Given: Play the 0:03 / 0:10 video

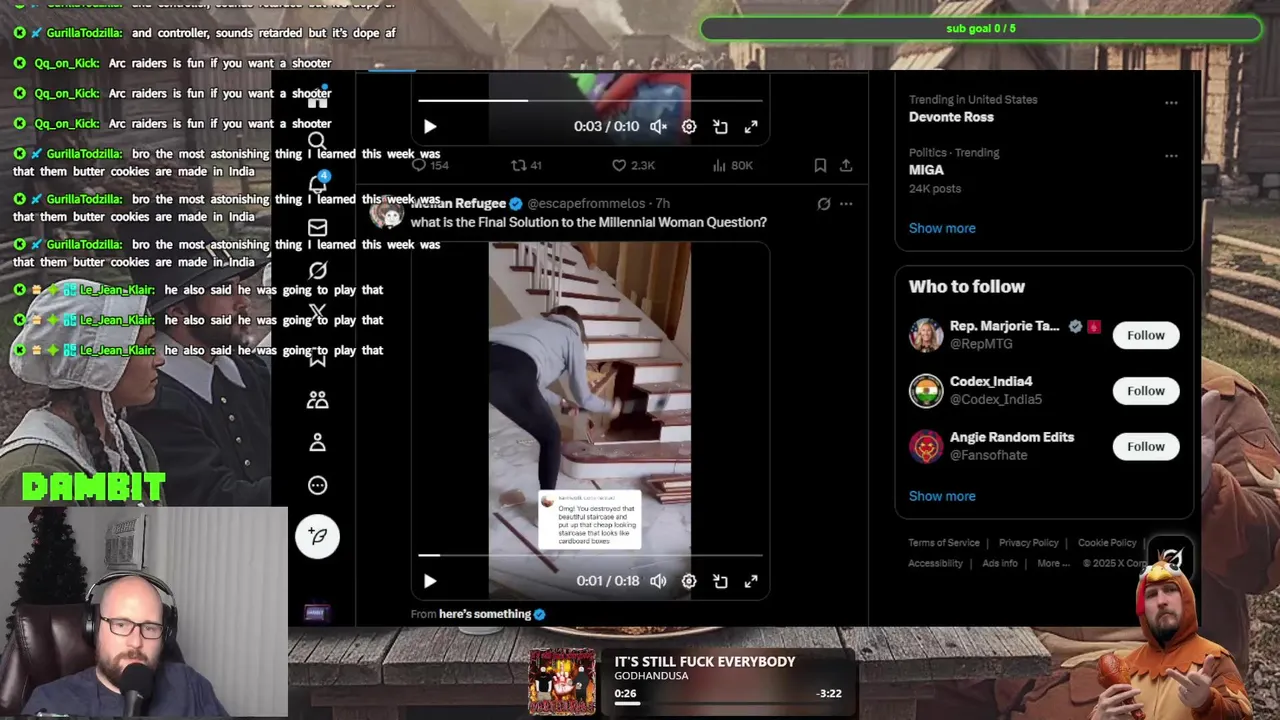Looking at the screenshot, I should tap(430, 127).
